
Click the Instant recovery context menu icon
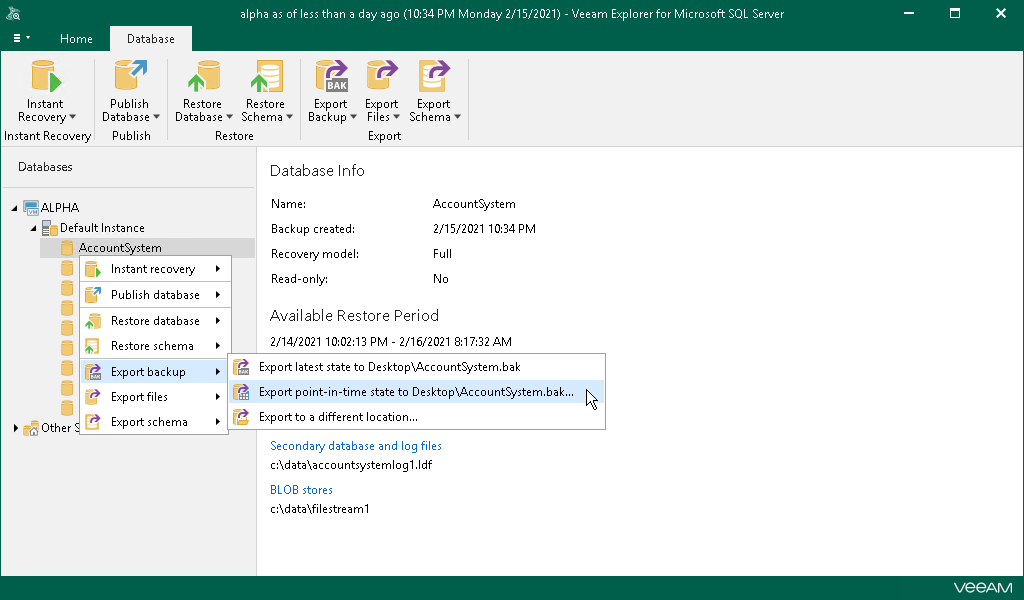pos(93,269)
